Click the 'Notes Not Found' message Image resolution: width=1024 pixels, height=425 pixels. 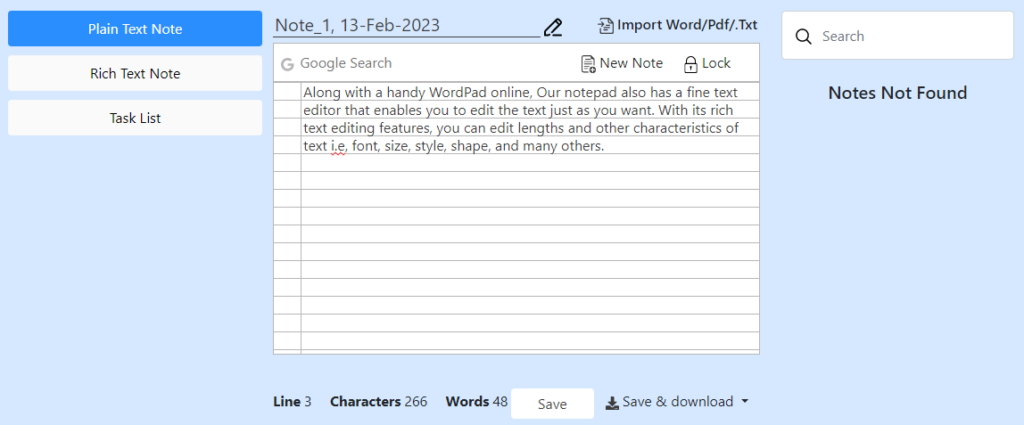897,93
